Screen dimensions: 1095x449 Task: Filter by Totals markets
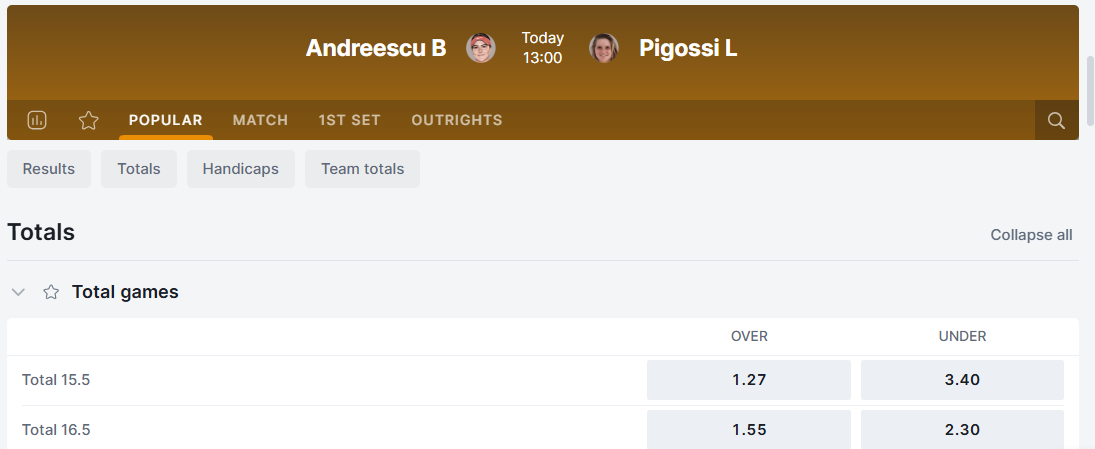click(x=138, y=169)
